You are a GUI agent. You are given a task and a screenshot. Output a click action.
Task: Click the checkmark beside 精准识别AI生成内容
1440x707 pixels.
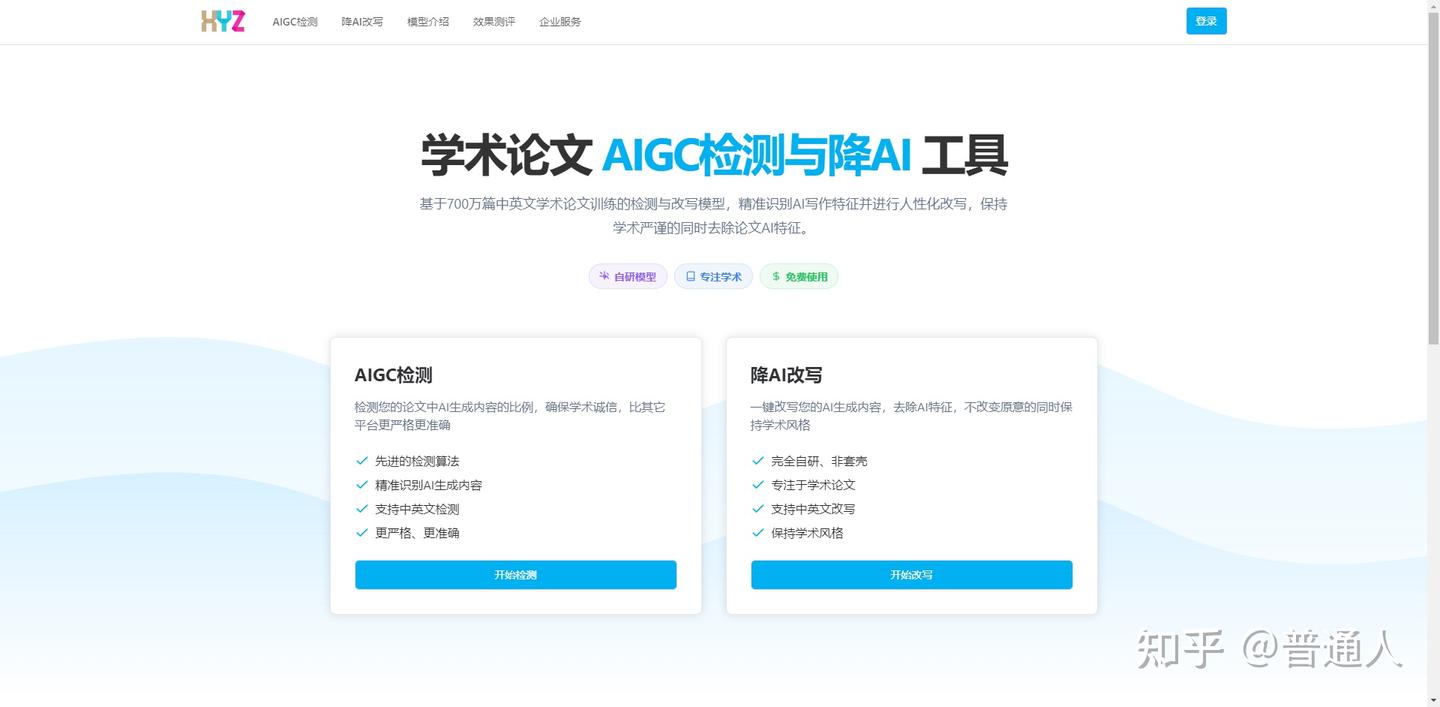[361, 485]
